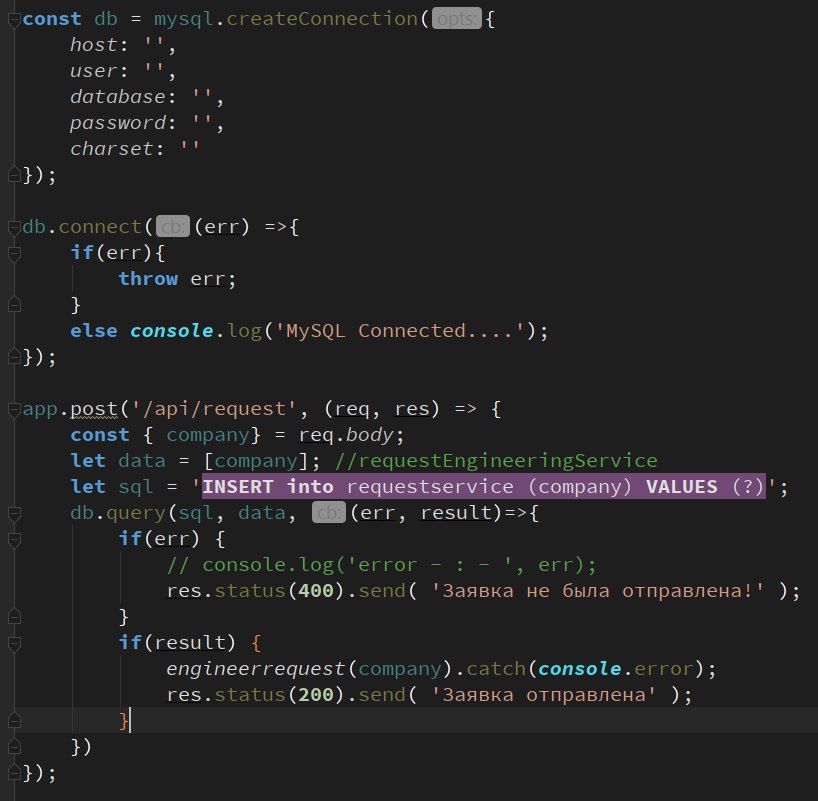Toggle the fold beside if(err) { under db.query

coord(14,540)
